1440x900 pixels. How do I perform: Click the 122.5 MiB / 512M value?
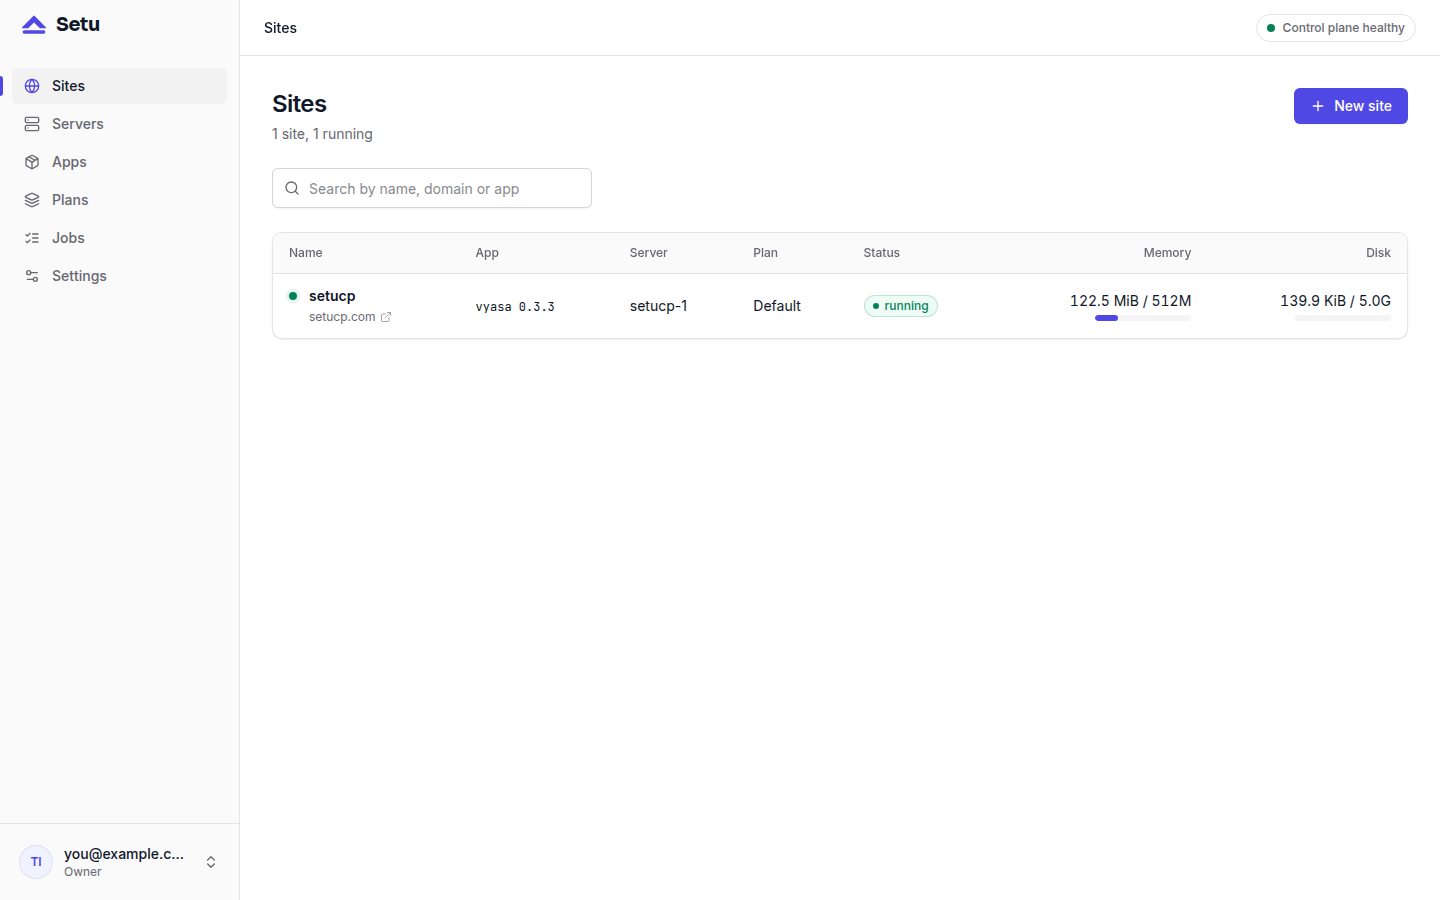(1131, 301)
